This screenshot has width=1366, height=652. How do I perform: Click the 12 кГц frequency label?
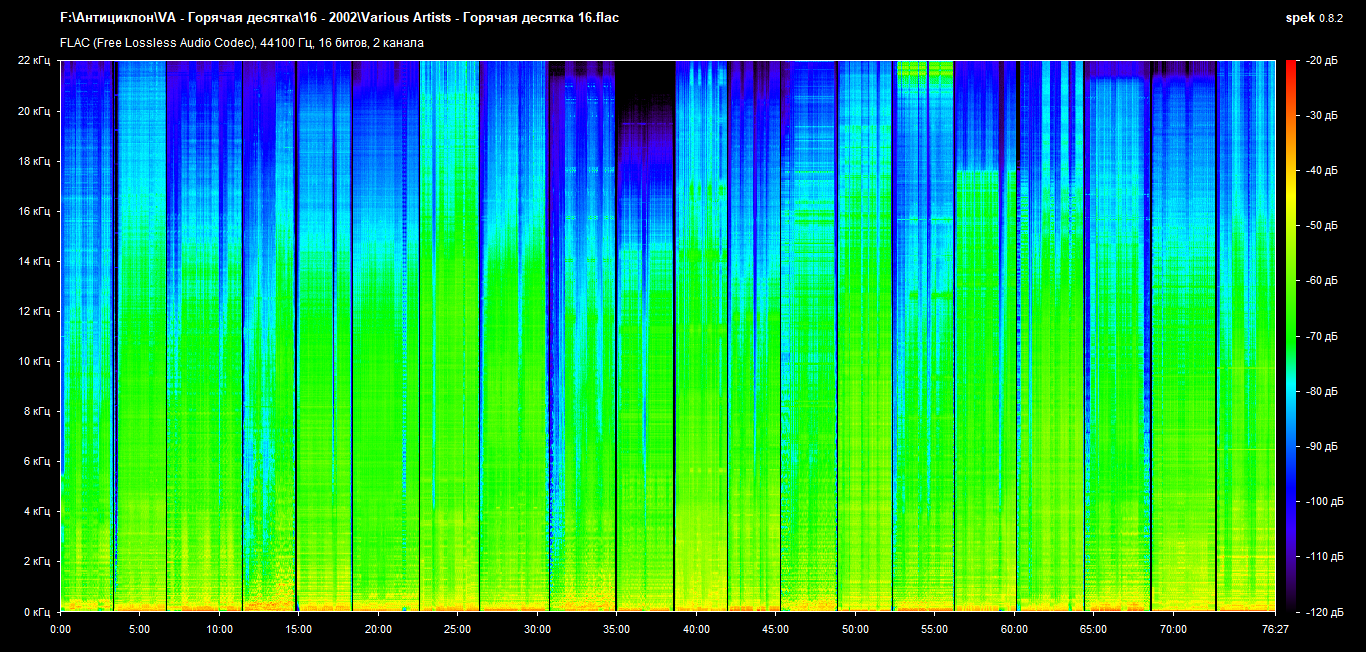tap(35, 311)
